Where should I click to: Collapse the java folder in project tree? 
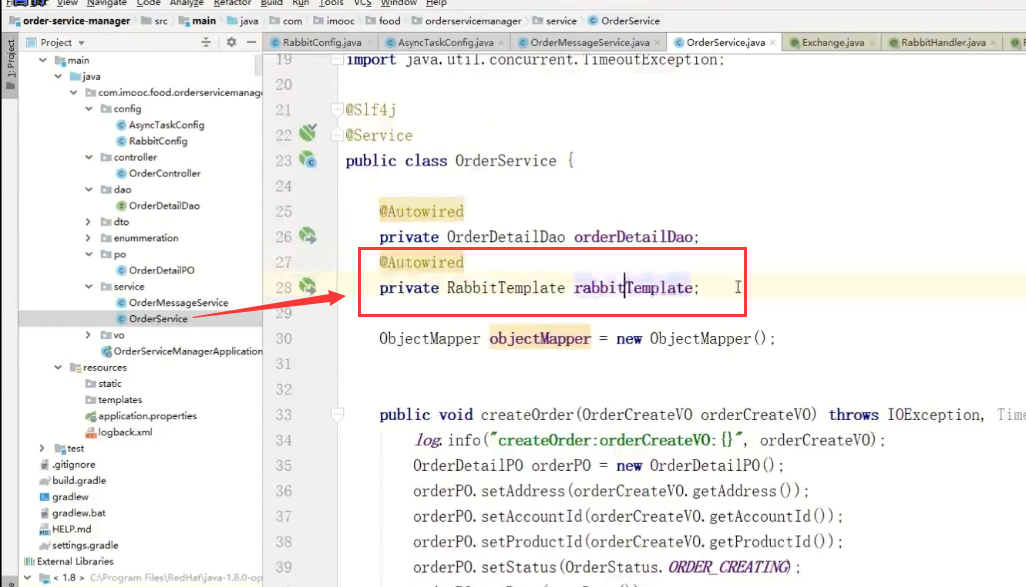coord(58,77)
